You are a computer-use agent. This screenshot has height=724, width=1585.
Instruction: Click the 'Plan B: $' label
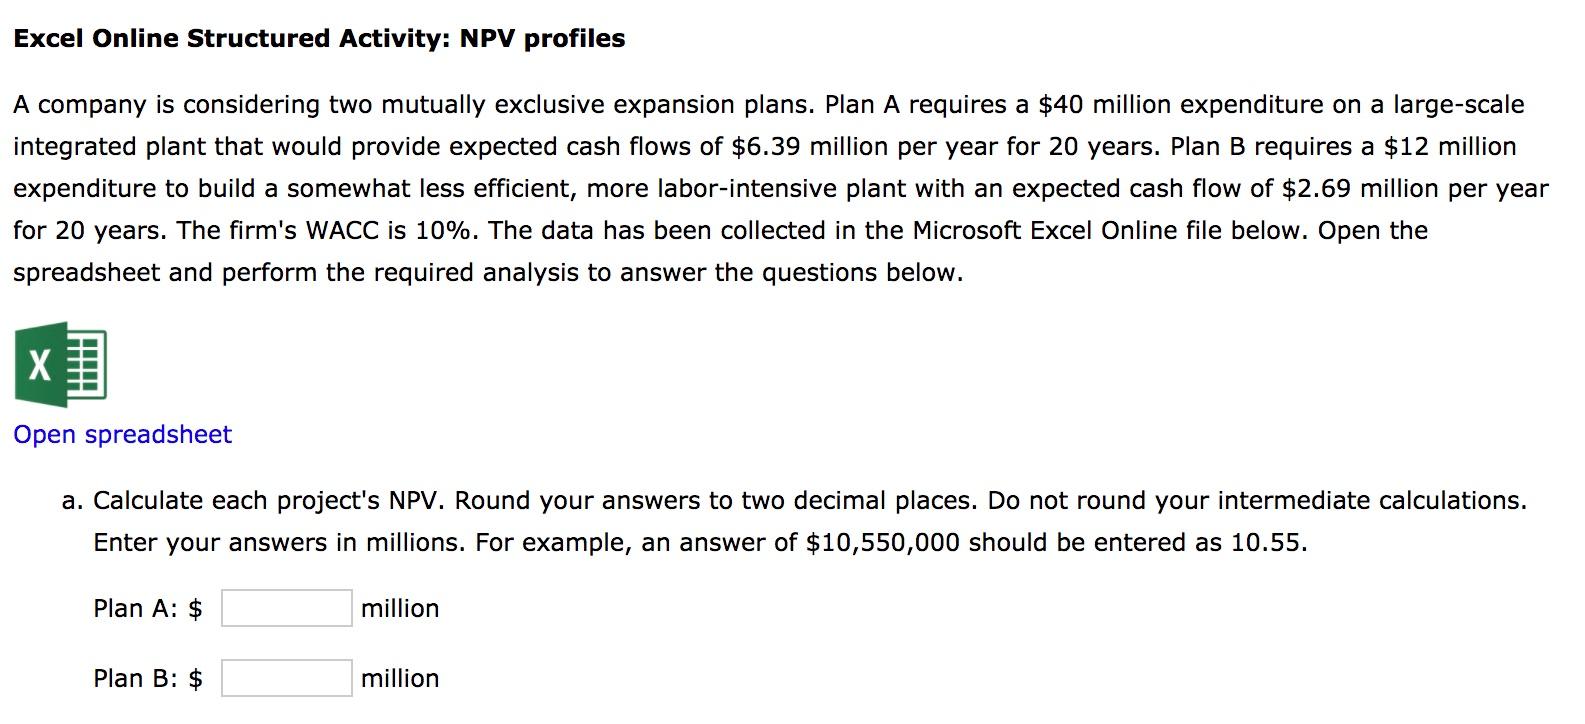(x=146, y=677)
